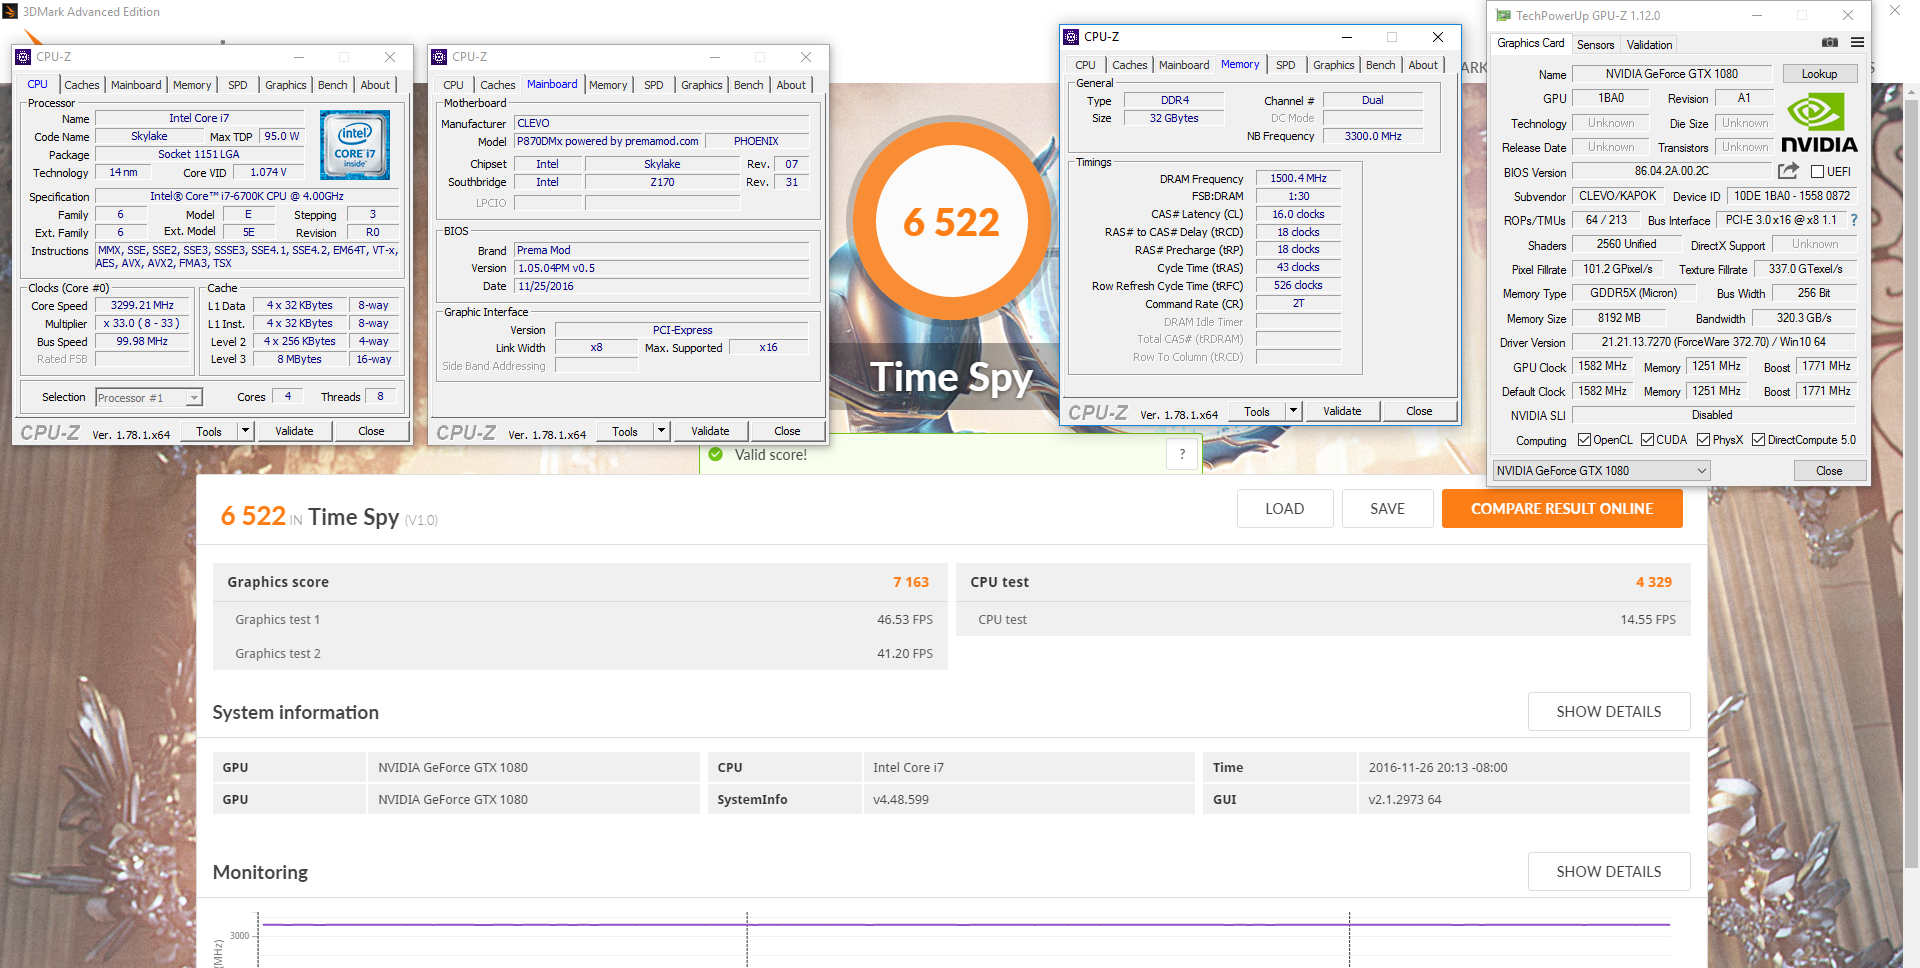
Task: Open the NVIDIA GeForce GTX 1080 selector in GPU-Z
Action: pos(1601,471)
